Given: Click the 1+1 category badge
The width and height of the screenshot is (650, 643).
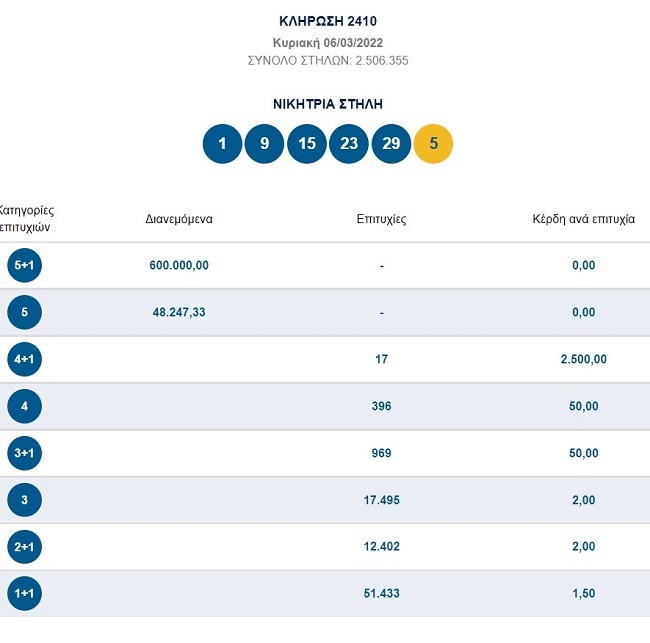Looking at the screenshot, I should (24, 593).
